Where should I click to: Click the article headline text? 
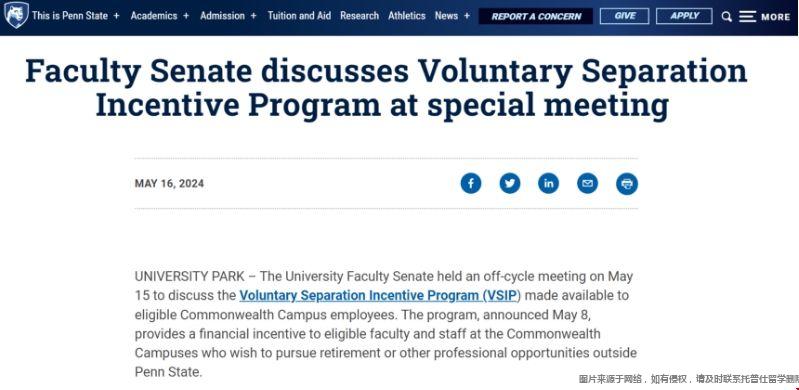point(386,88)
